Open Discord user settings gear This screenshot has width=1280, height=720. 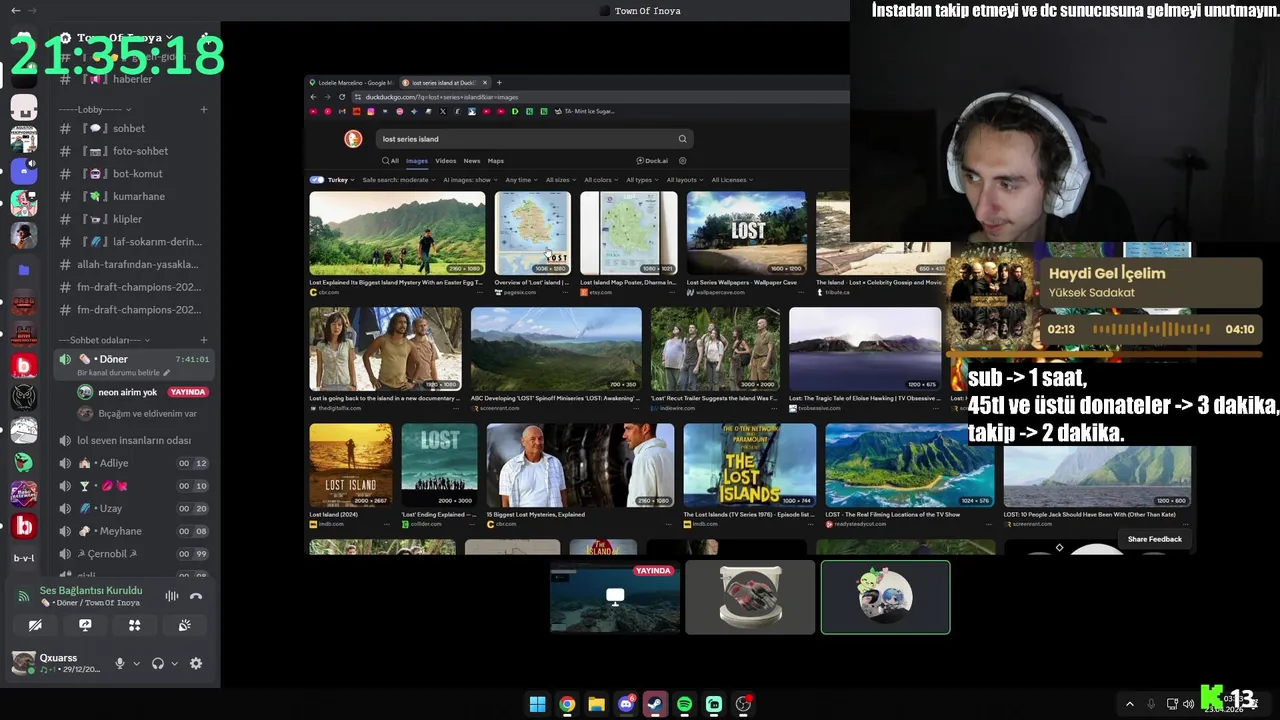pos(196,663)
